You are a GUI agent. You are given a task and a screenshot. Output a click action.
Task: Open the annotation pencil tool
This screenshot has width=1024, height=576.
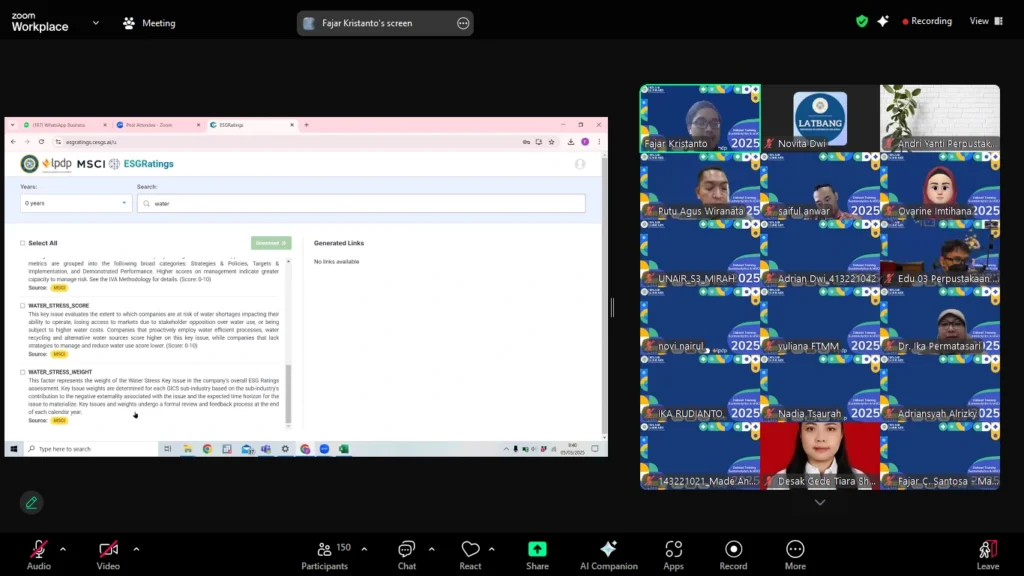31,503
